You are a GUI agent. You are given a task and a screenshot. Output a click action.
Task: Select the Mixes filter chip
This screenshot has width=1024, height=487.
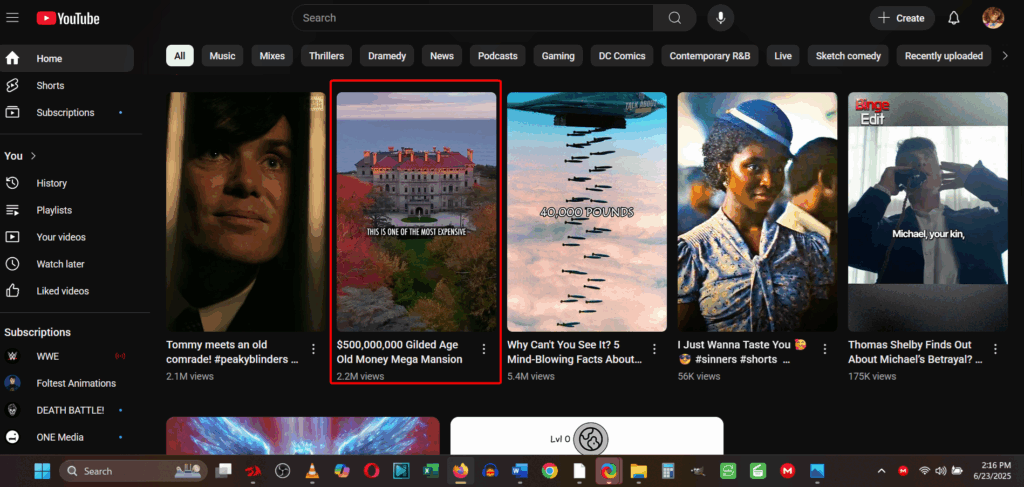point(272,55)
